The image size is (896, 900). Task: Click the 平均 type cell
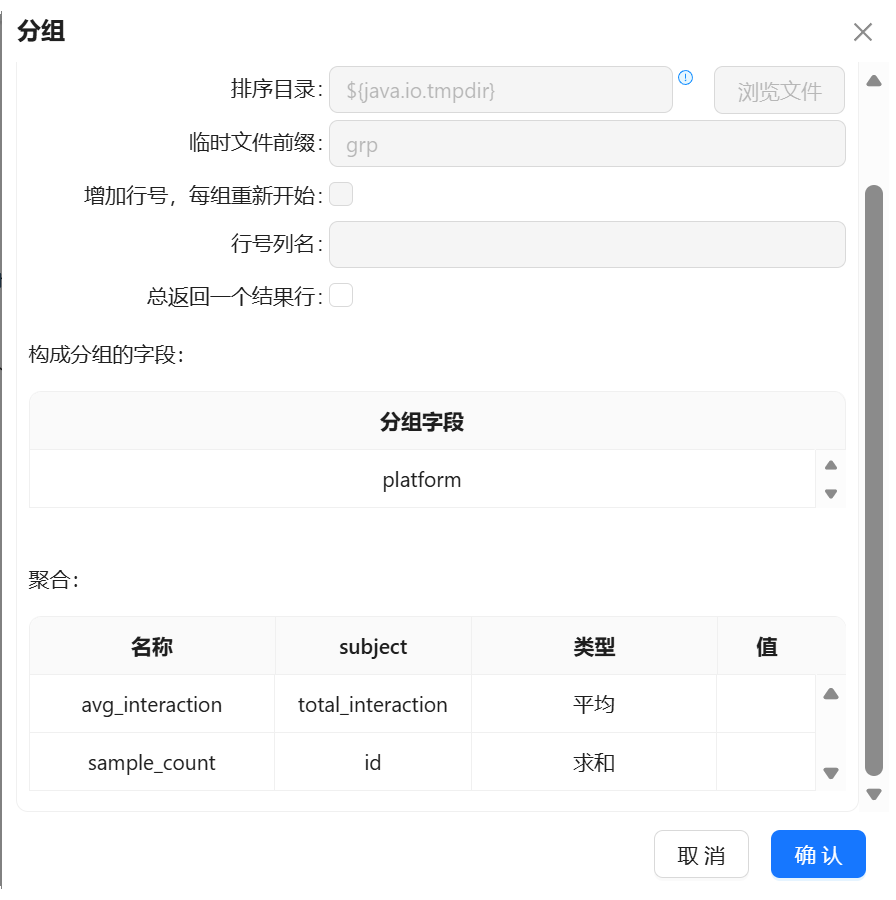[x=594, y=704]
